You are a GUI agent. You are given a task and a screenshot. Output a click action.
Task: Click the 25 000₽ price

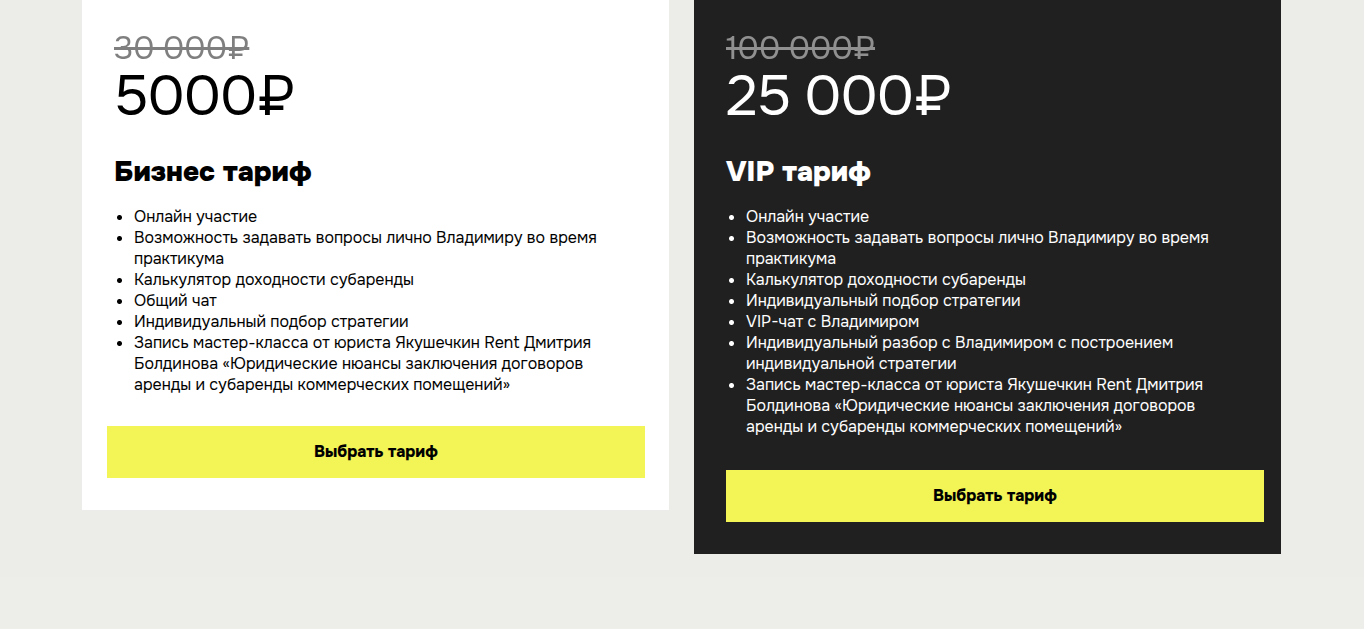pos(838,96)
